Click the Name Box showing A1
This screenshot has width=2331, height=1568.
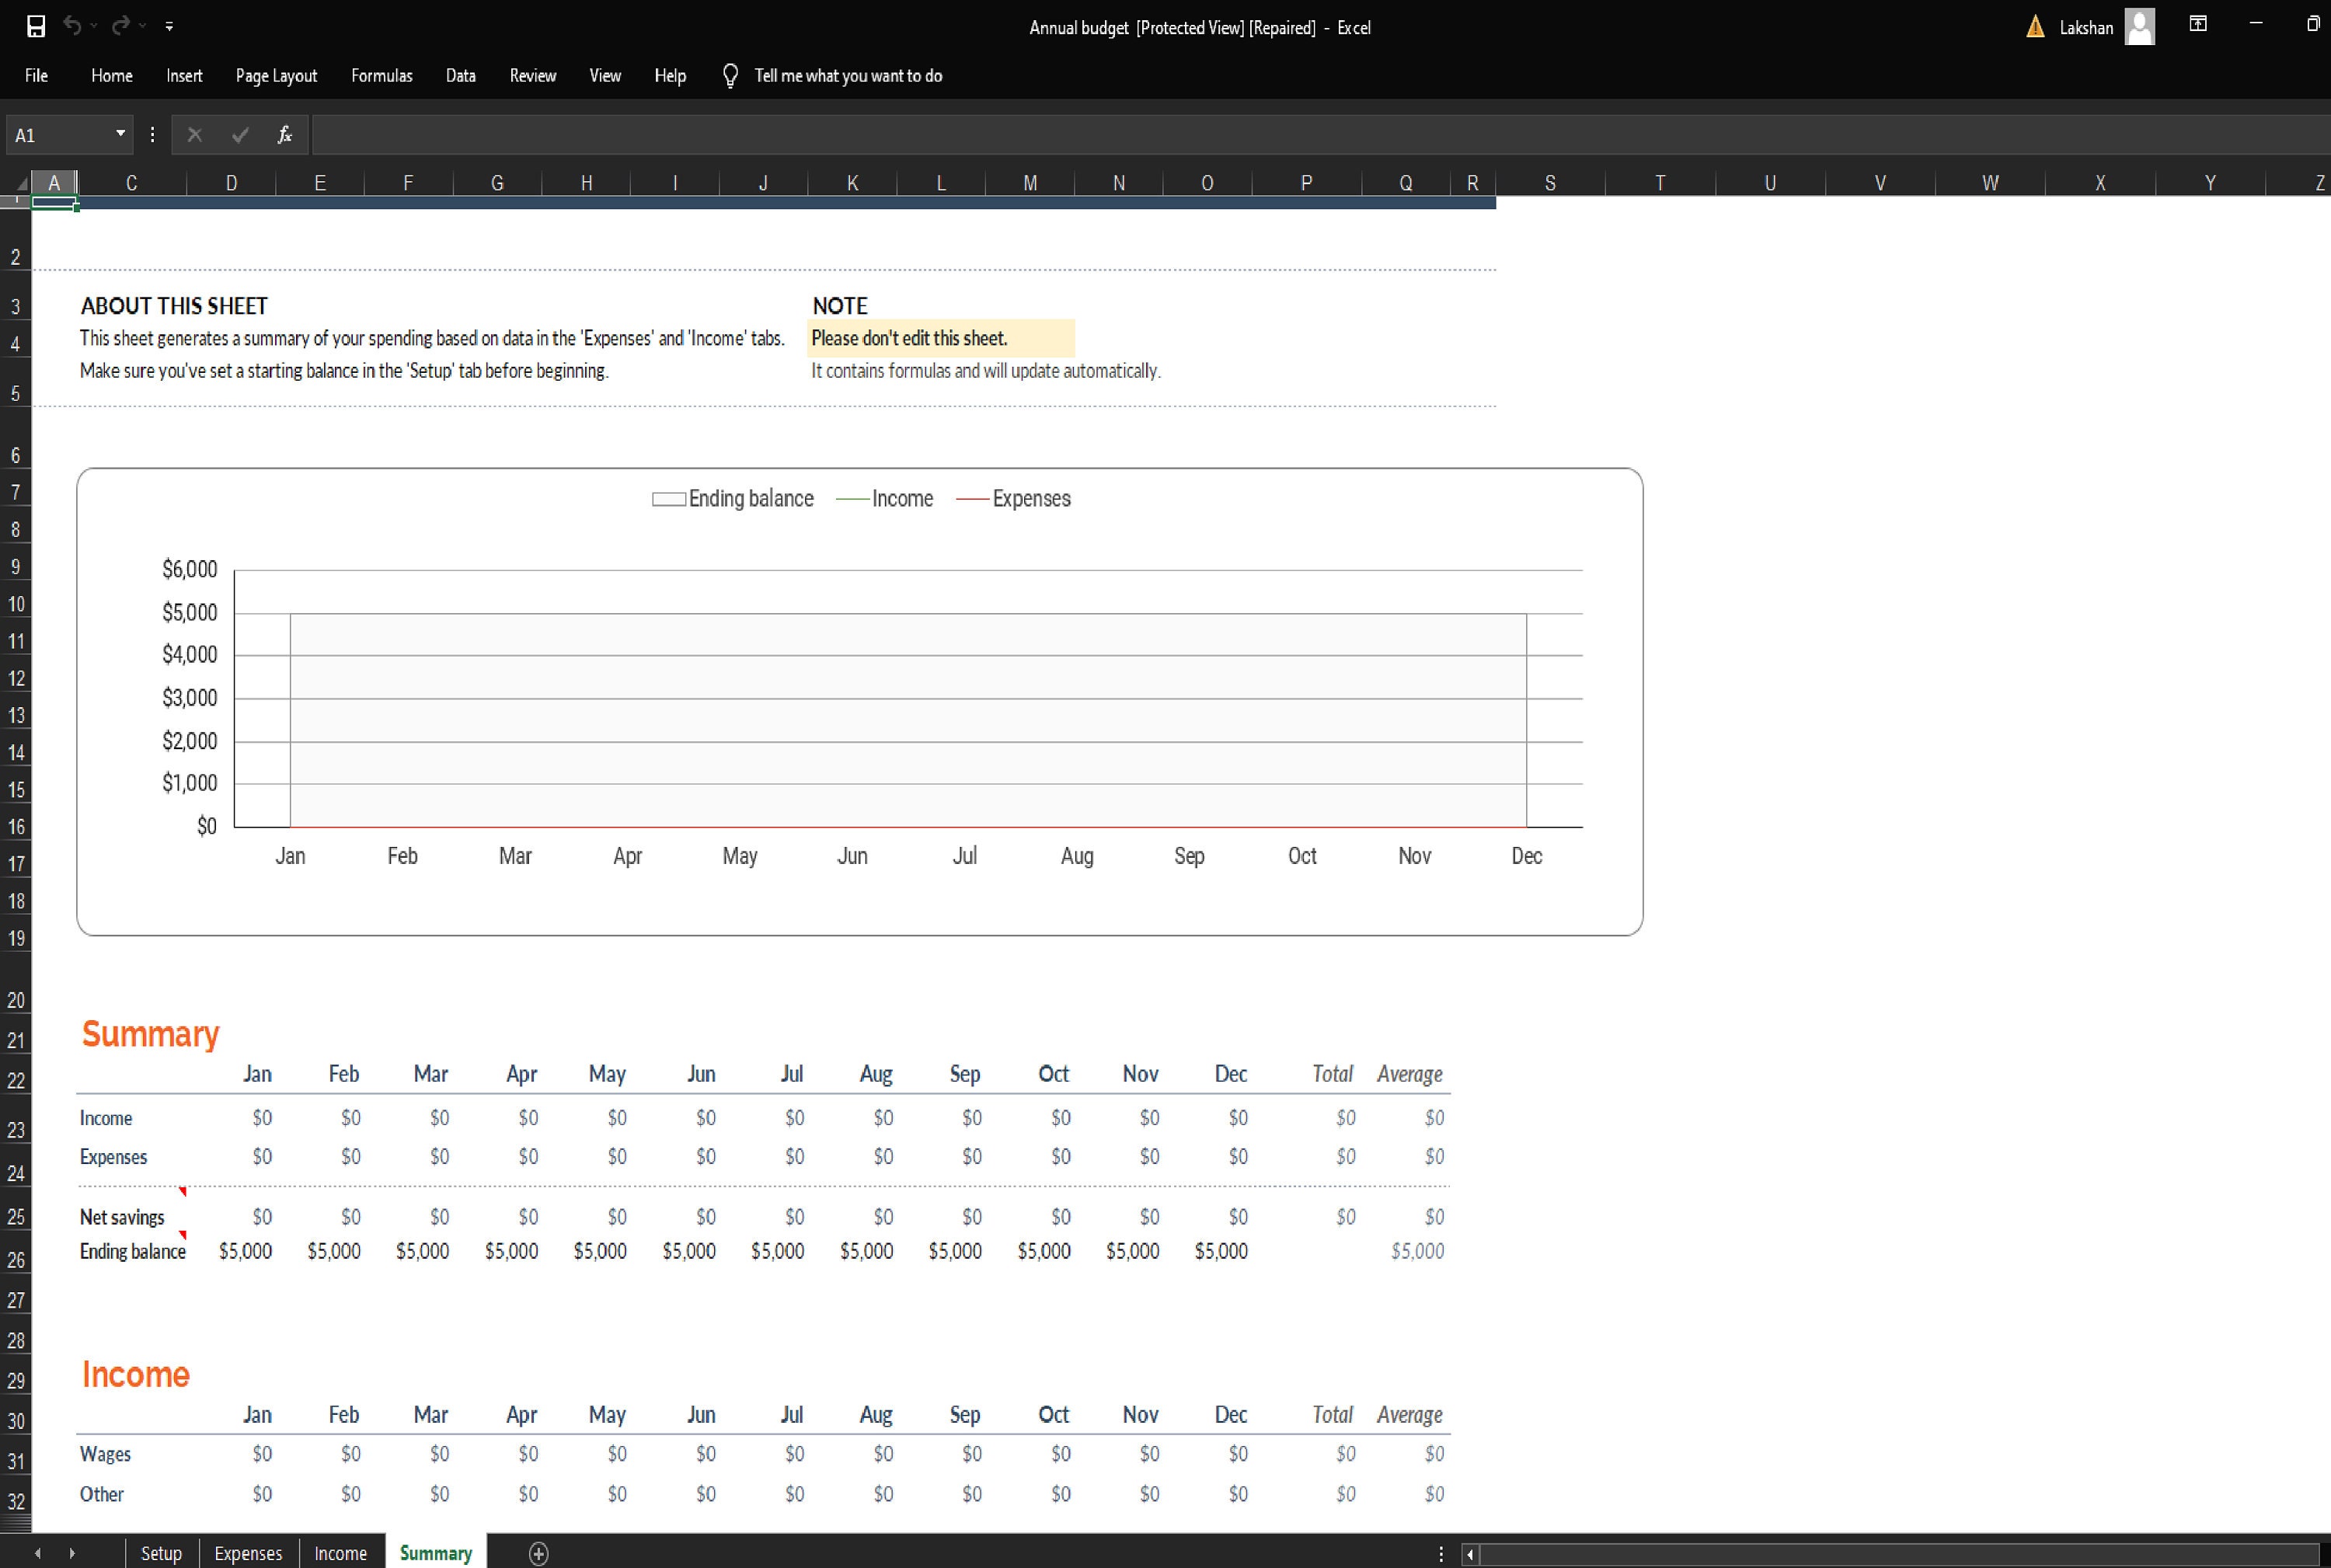click(x=58, y=135)
